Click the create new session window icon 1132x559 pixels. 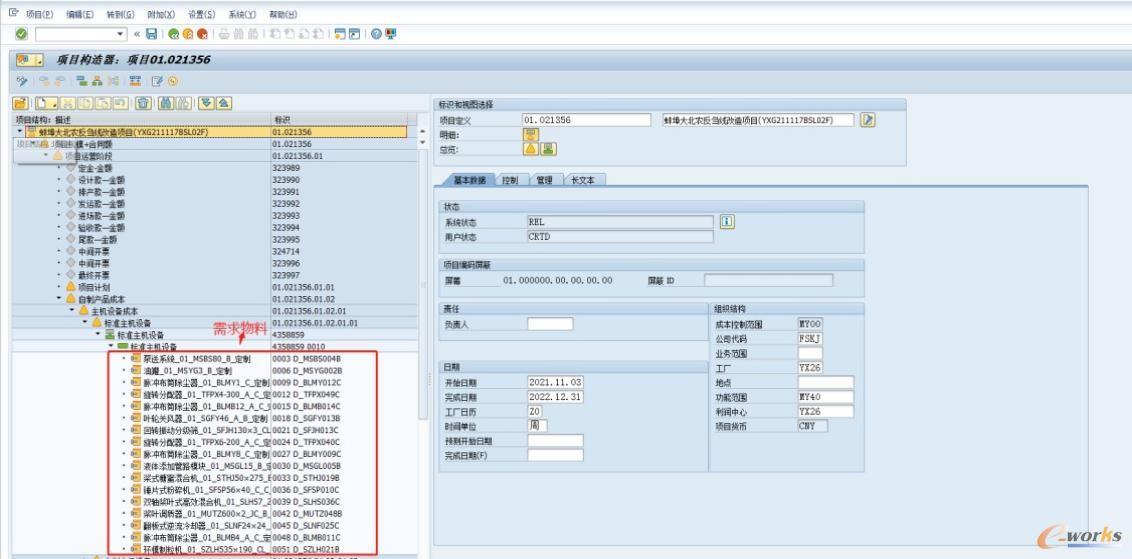tap(340, 34)
